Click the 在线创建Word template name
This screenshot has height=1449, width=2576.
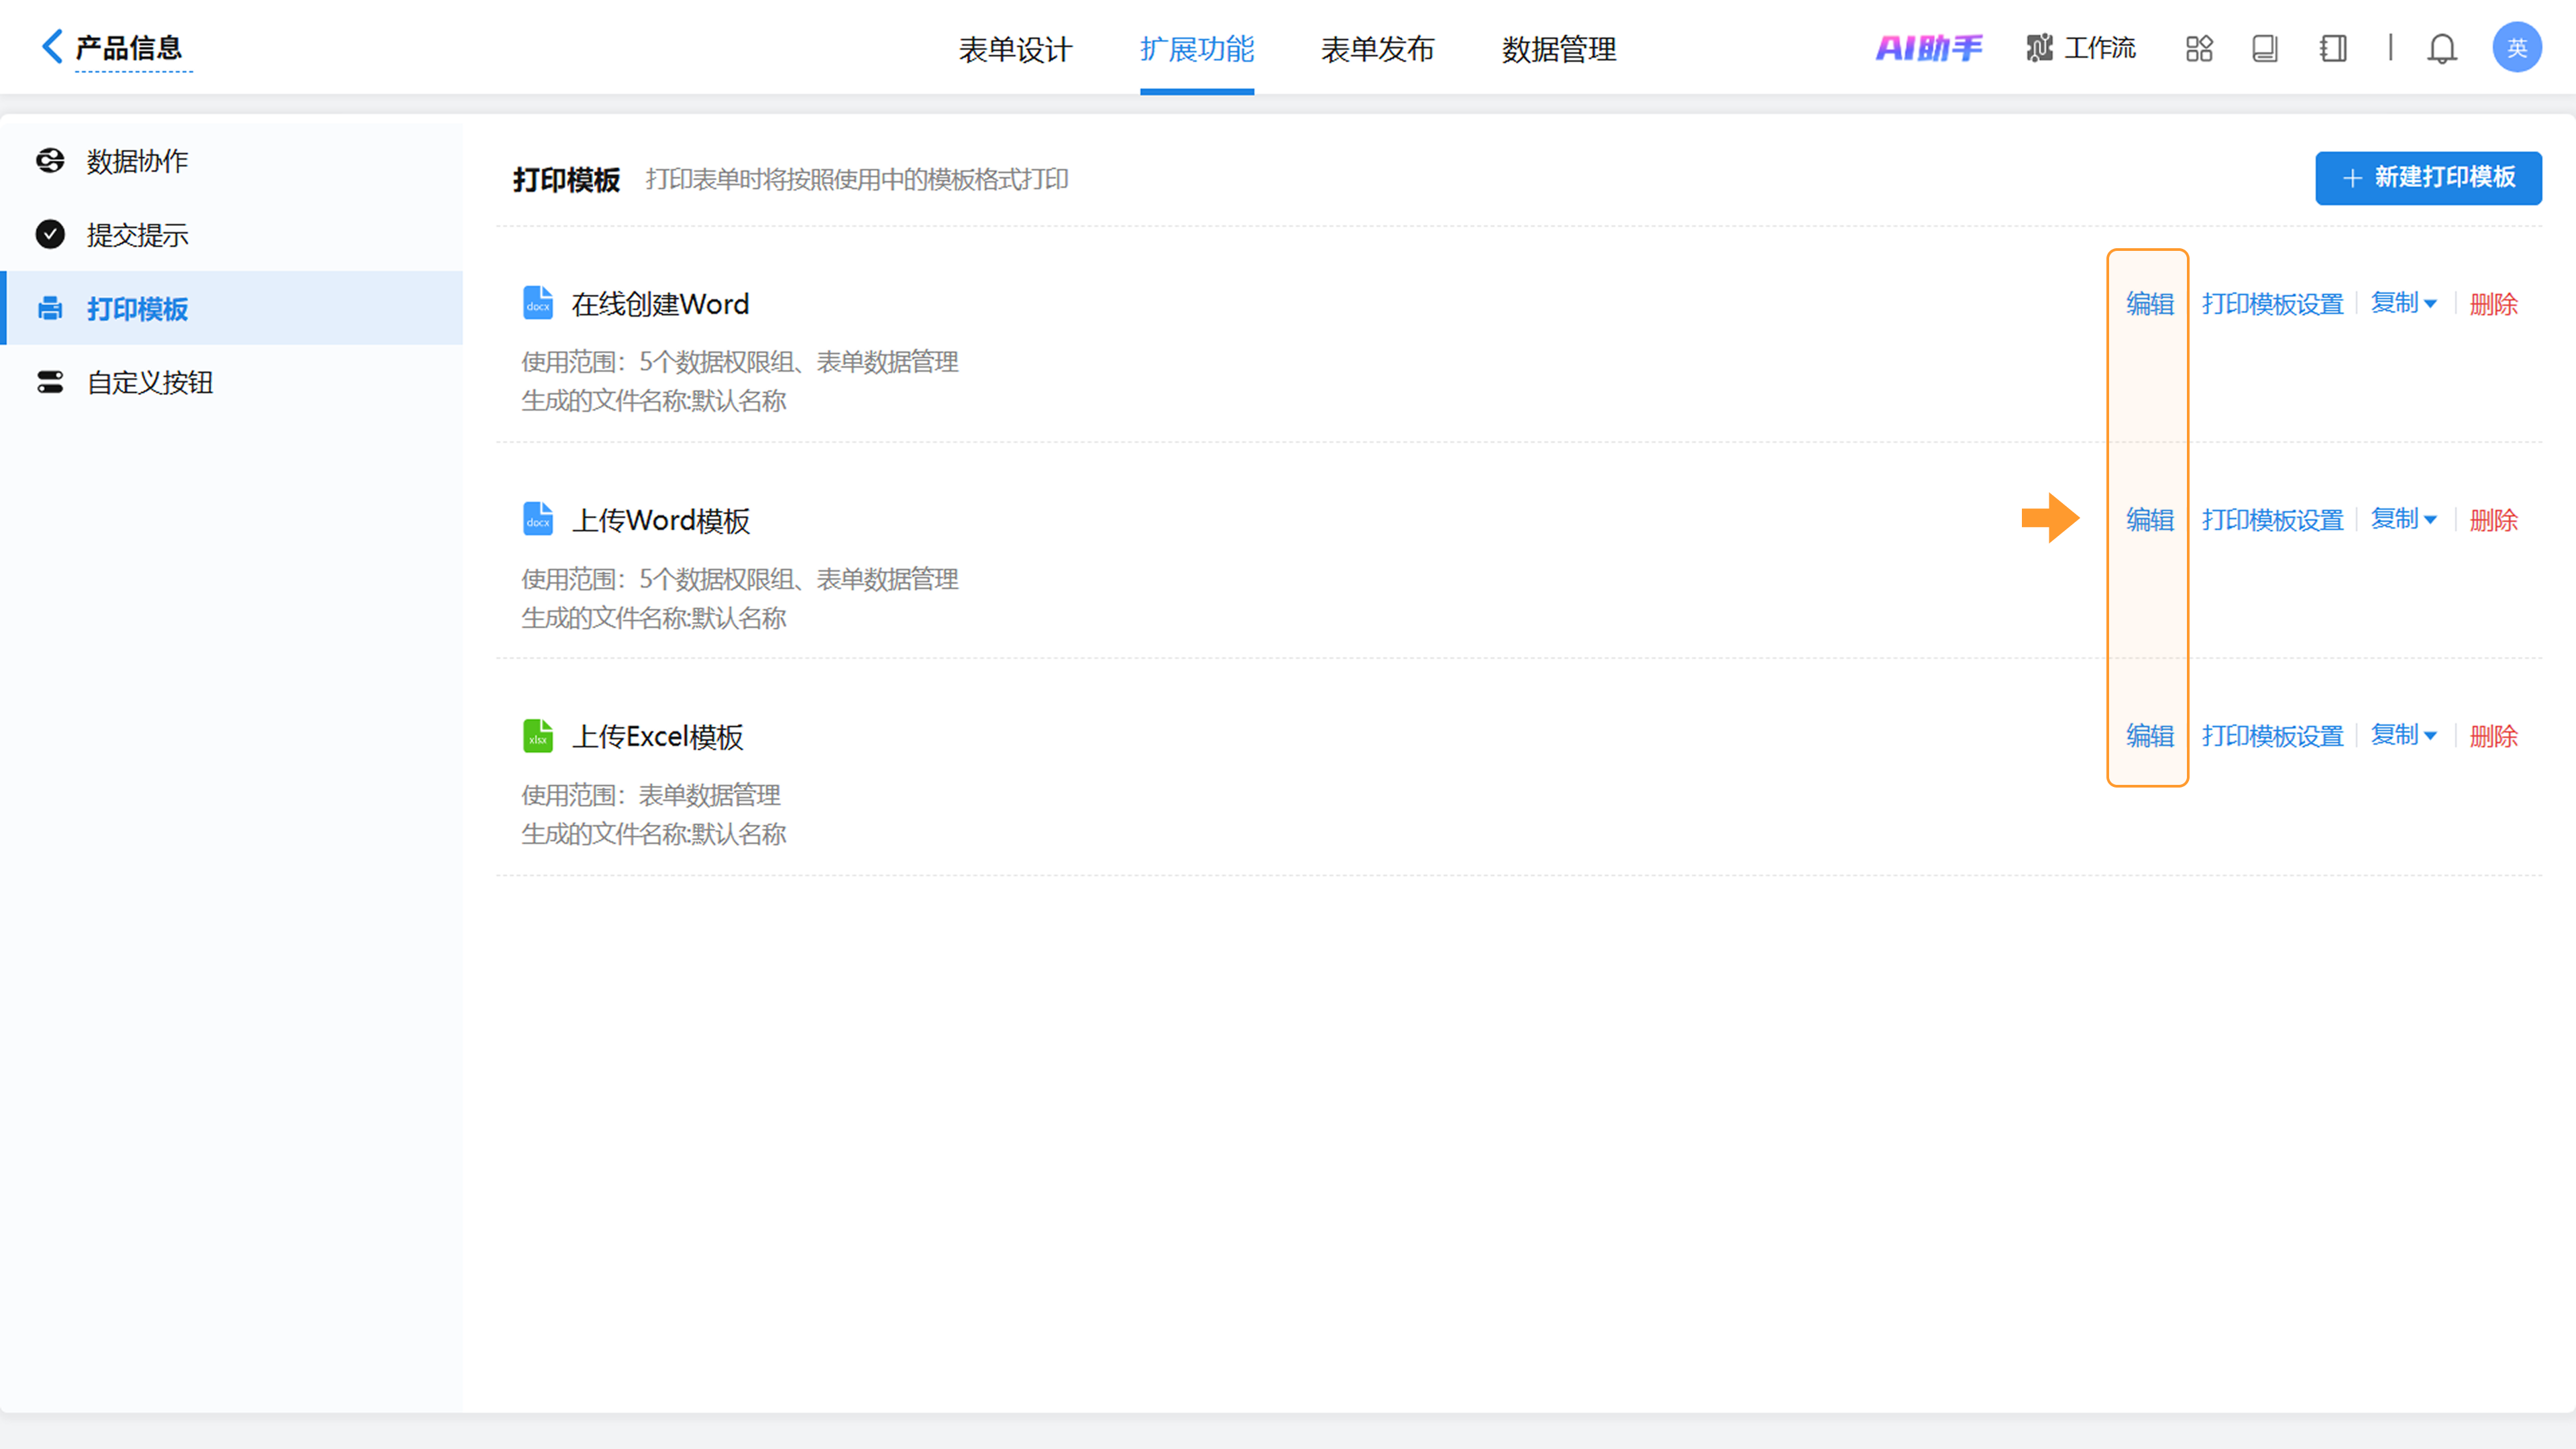click(660, 304)
